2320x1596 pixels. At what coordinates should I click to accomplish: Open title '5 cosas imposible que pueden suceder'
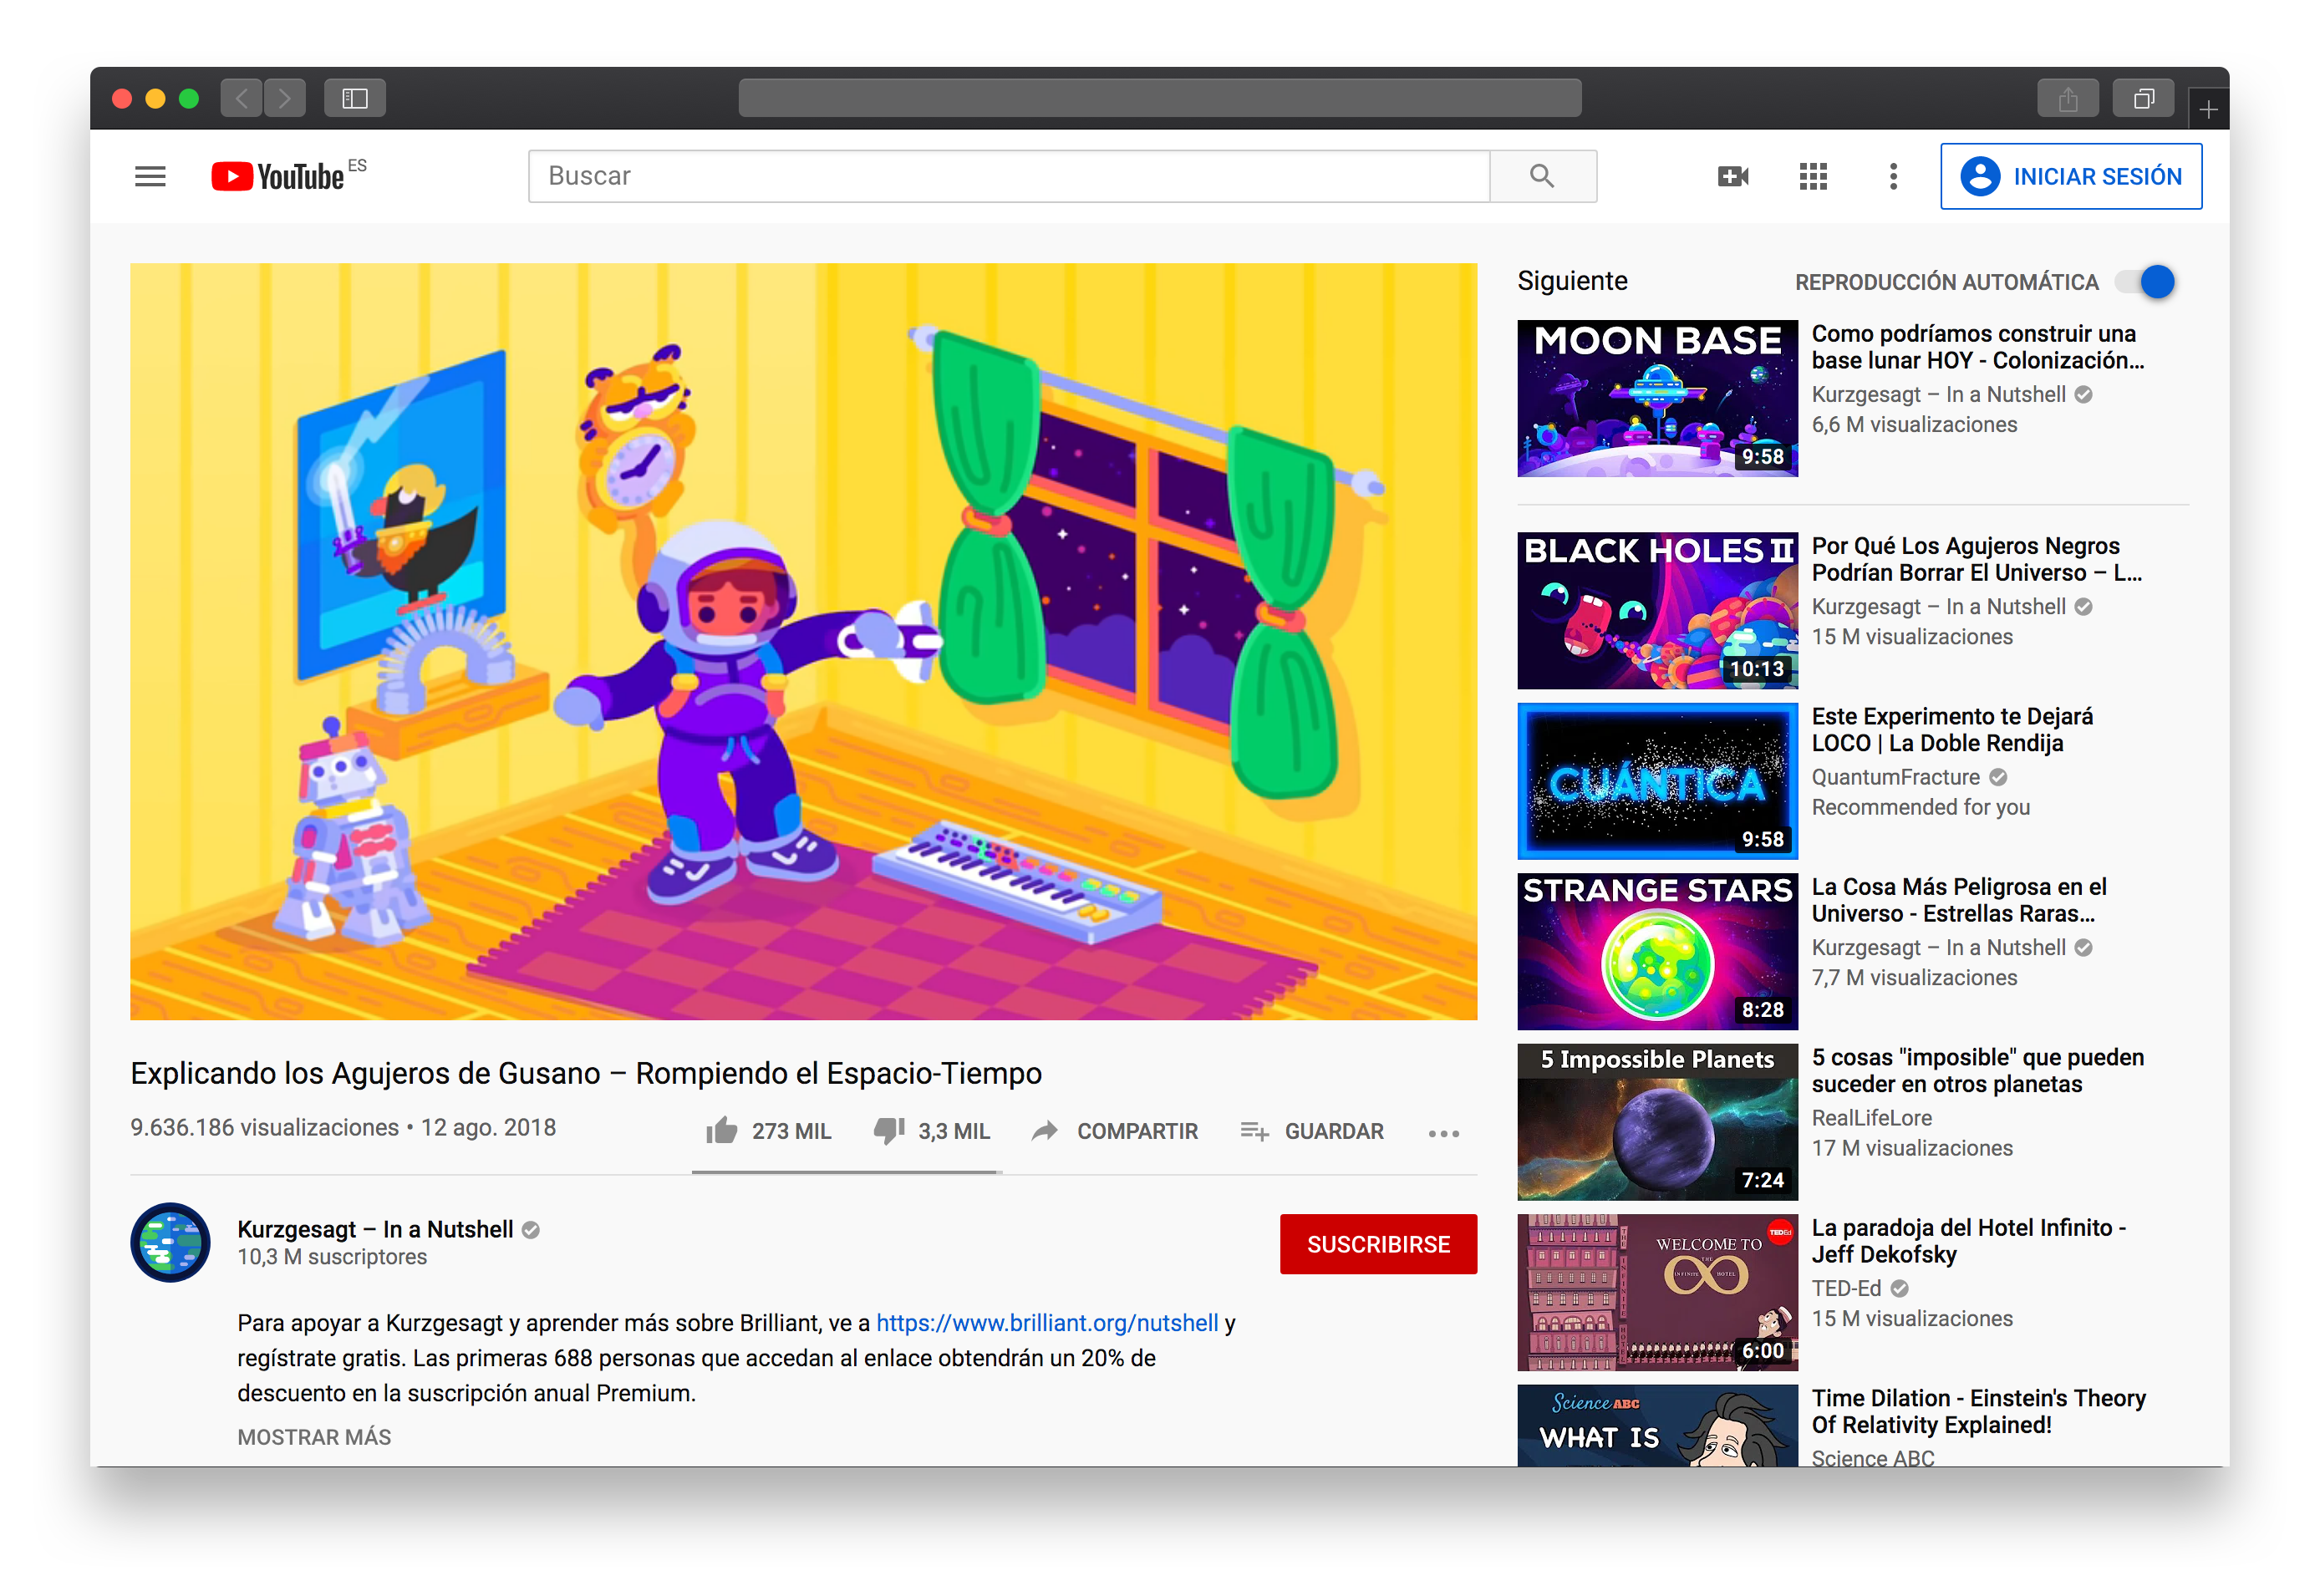click(1977, 1070)
